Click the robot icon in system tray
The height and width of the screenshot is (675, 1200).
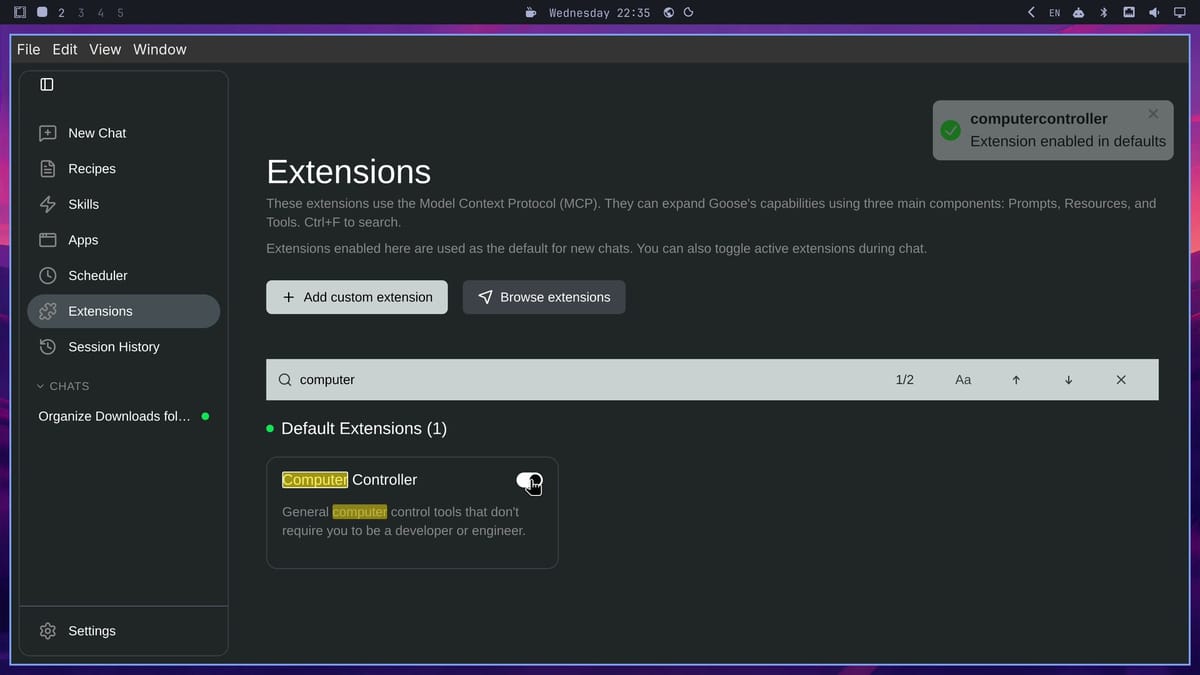point(1079,13)
